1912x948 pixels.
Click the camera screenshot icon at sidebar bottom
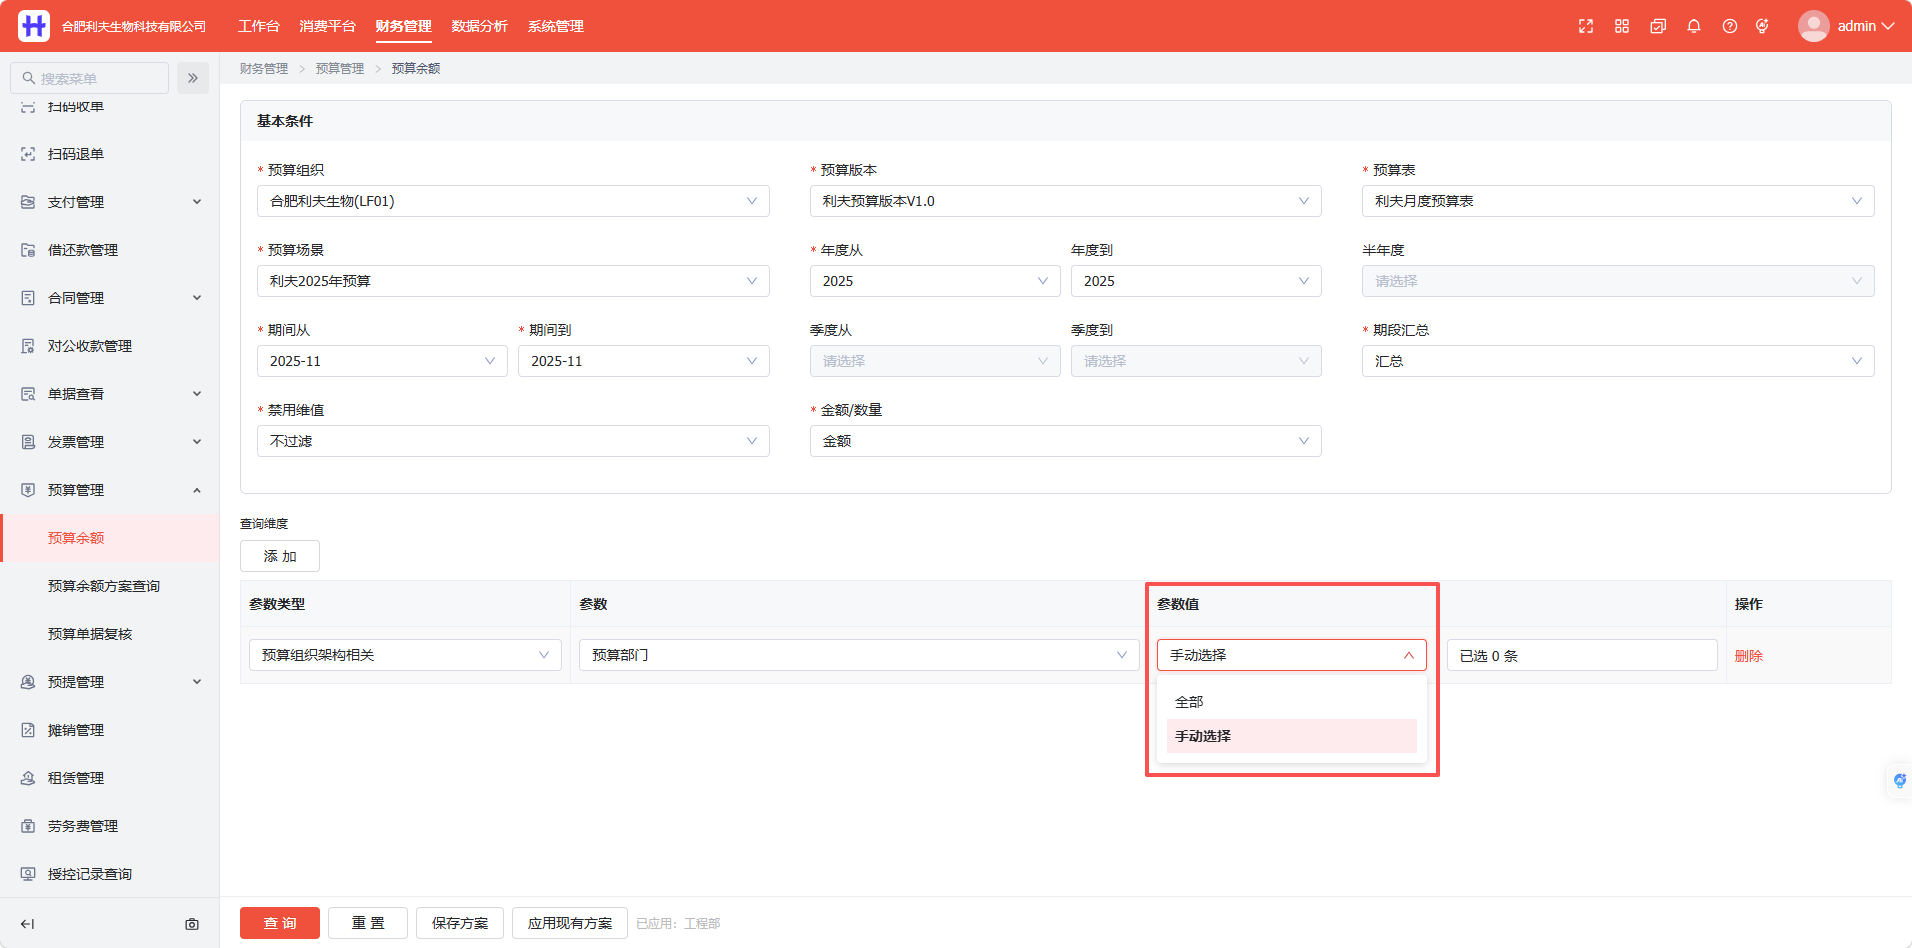192,924
